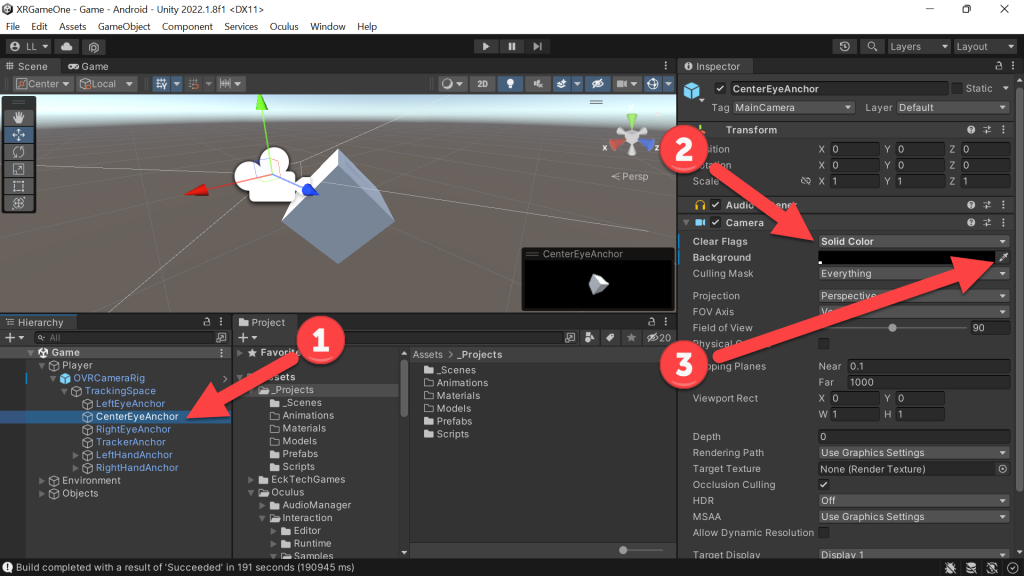
Task: Toggle the Project favorites star filter
Action: tap(631, 337)
